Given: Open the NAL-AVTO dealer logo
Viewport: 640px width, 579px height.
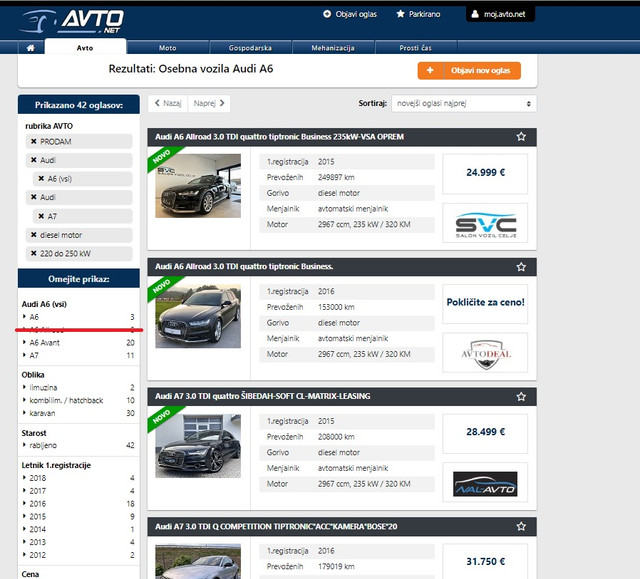Looking at the screenshot, I should 485,483.
